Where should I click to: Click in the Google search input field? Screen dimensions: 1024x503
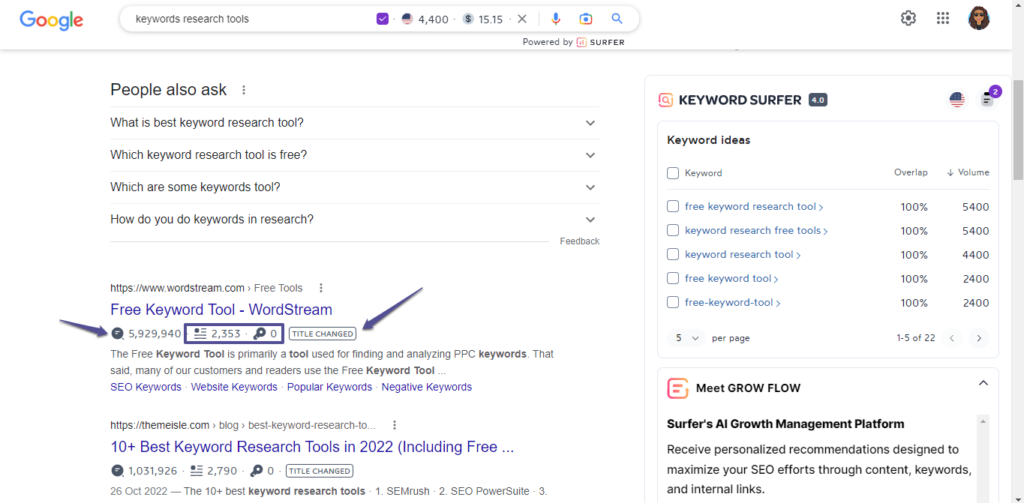[248, 20]
